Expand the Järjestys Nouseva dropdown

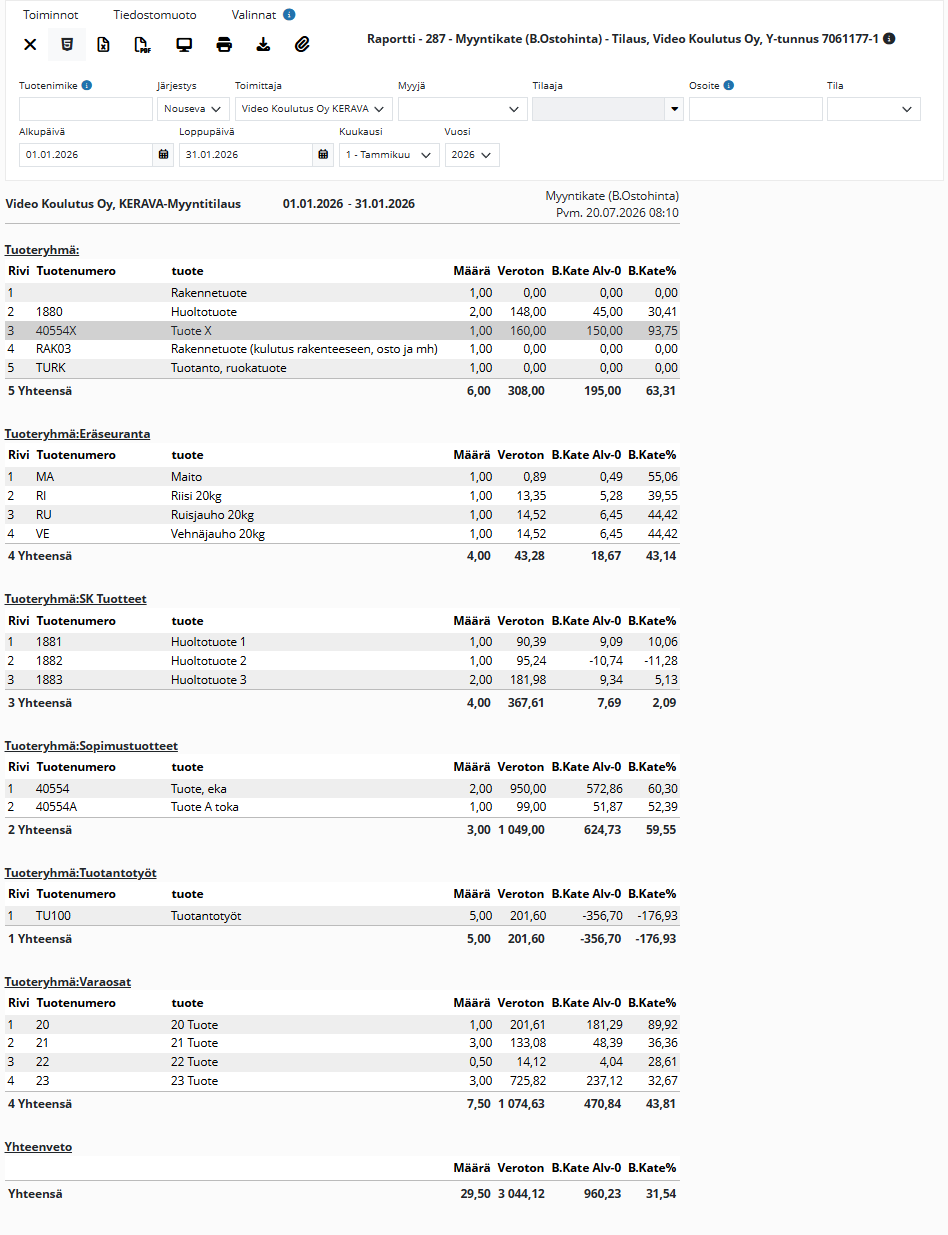tap(193, 109)
